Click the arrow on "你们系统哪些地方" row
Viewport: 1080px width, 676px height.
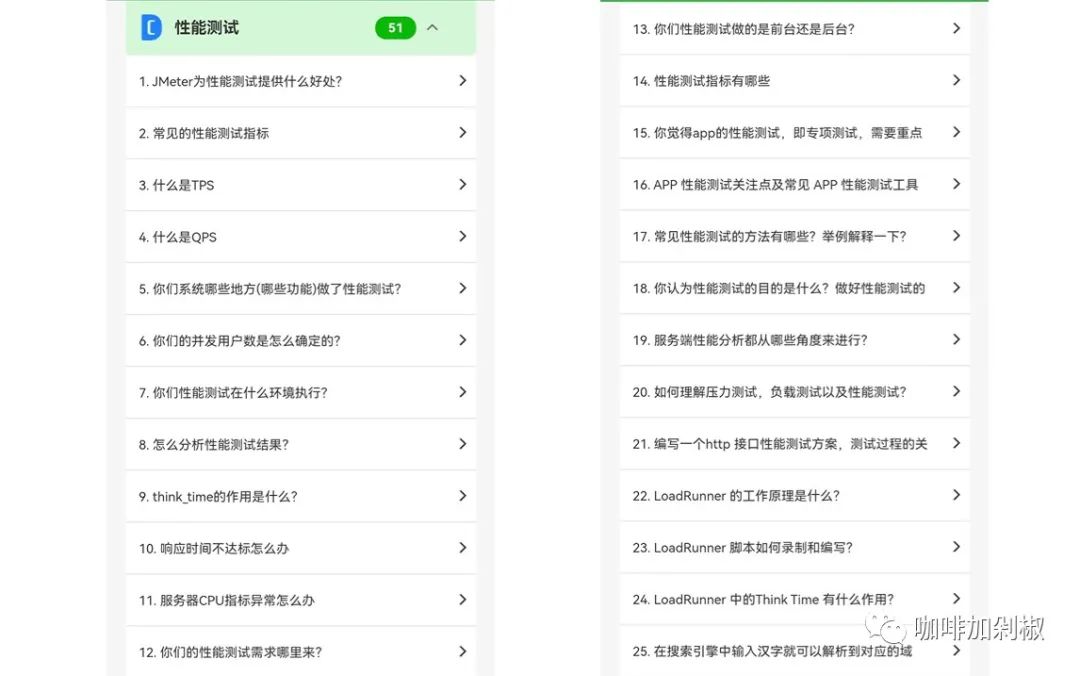[462, 288]
